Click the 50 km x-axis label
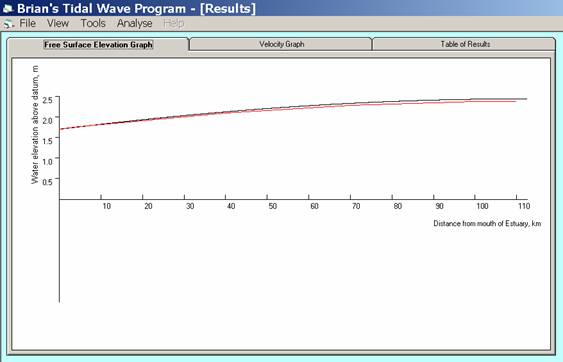The image size is (563, 362). [x=273, y=206]
